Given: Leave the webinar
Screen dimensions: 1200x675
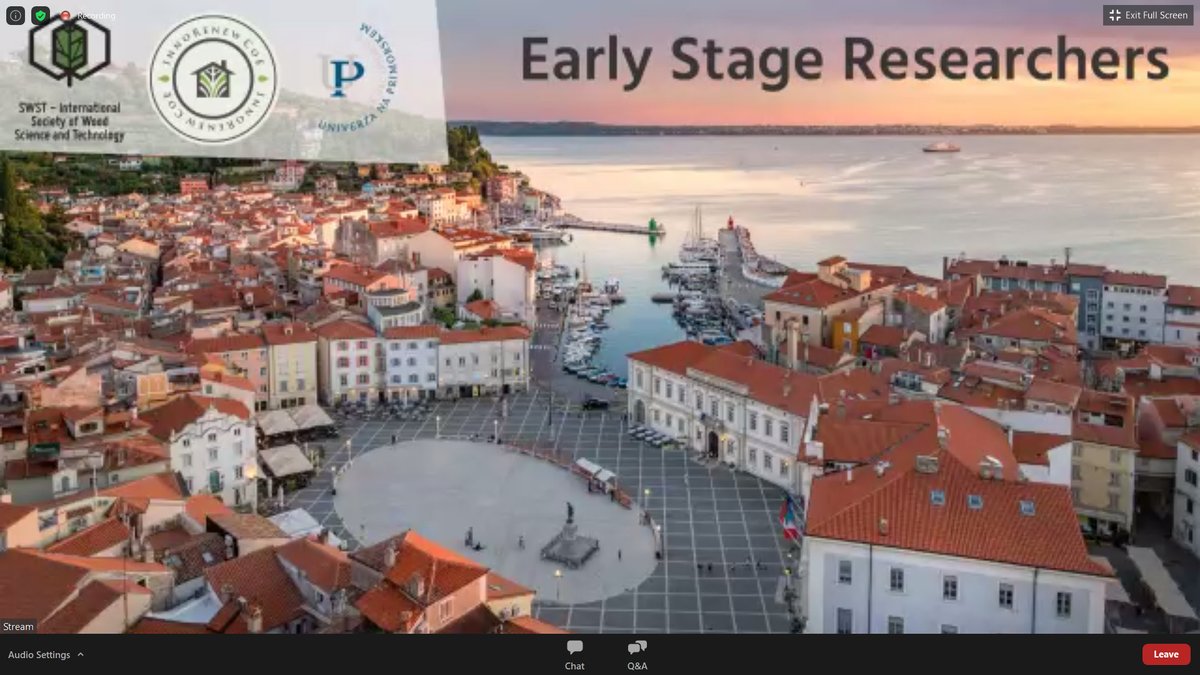Looking at the screenshot, I should (x=1166, y=654).
